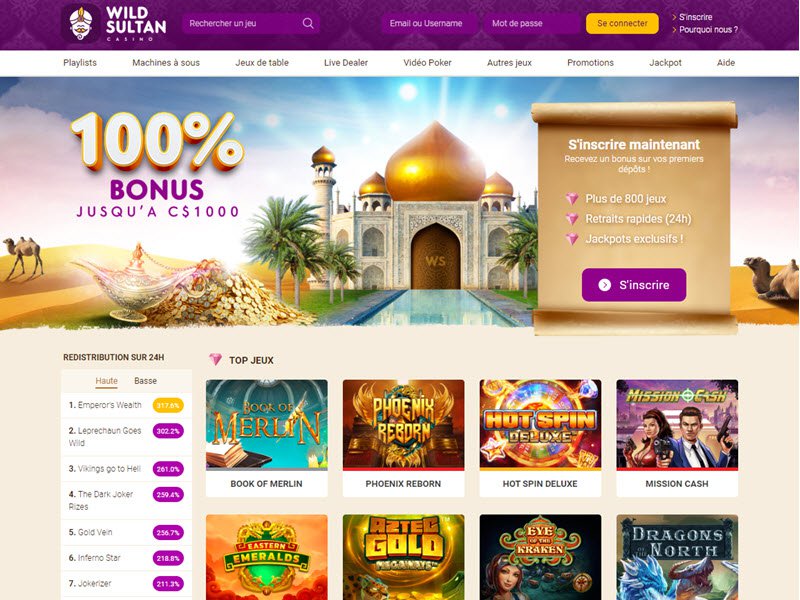The height and width of the screenshot is (600, 800).
Task: Click the diamond next to Plus de 800 jeux
Action: 572,199
